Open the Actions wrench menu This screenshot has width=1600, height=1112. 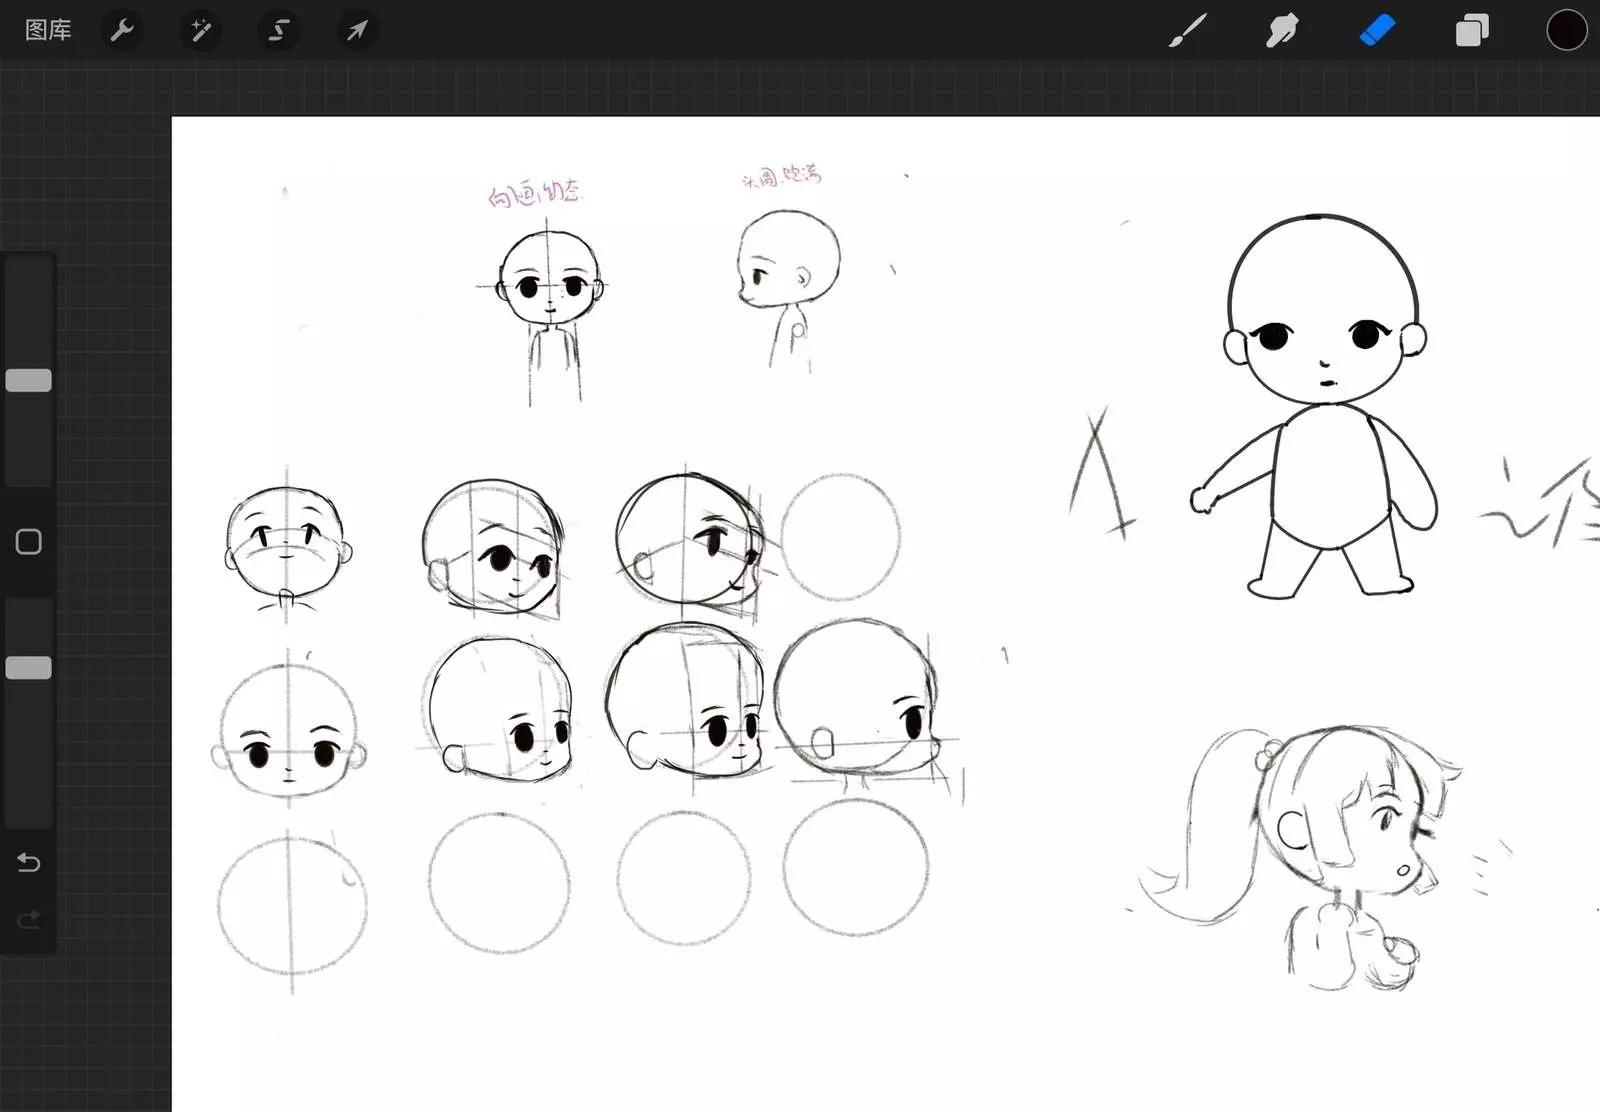(122, 30)
